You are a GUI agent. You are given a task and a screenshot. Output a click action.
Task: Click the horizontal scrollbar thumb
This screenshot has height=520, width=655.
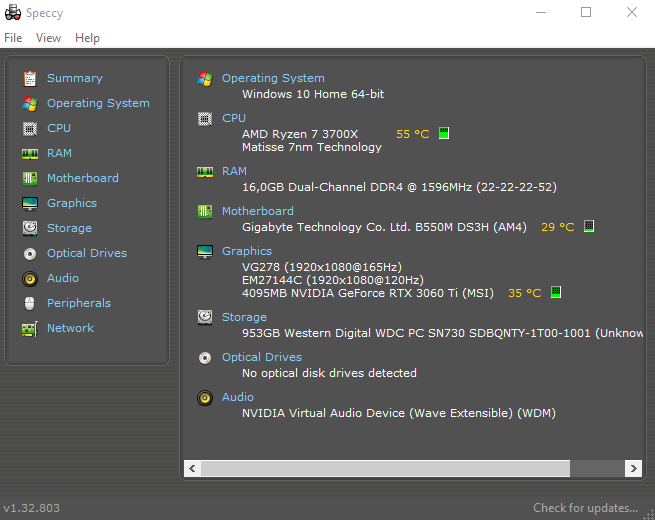(385, 469)
